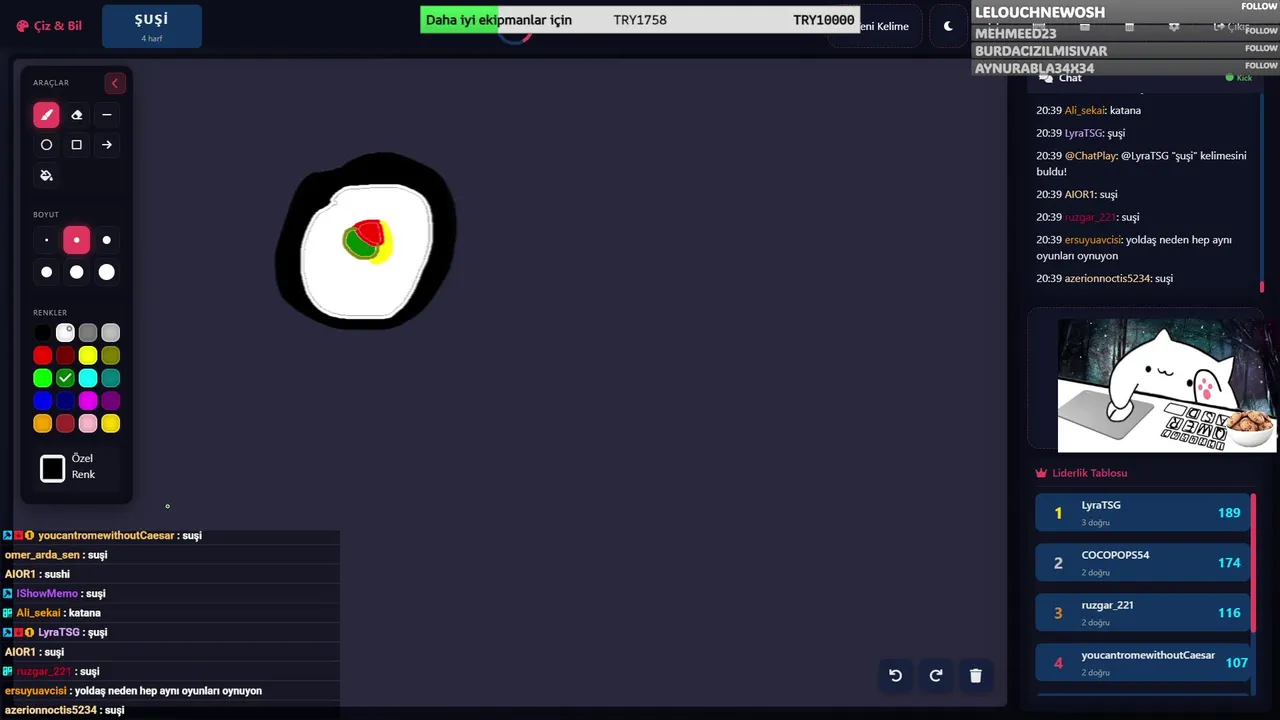Choose the highlighted second brush size
Image resolution: width=1280 pixels, height=720 pixels.
(76, 240)
